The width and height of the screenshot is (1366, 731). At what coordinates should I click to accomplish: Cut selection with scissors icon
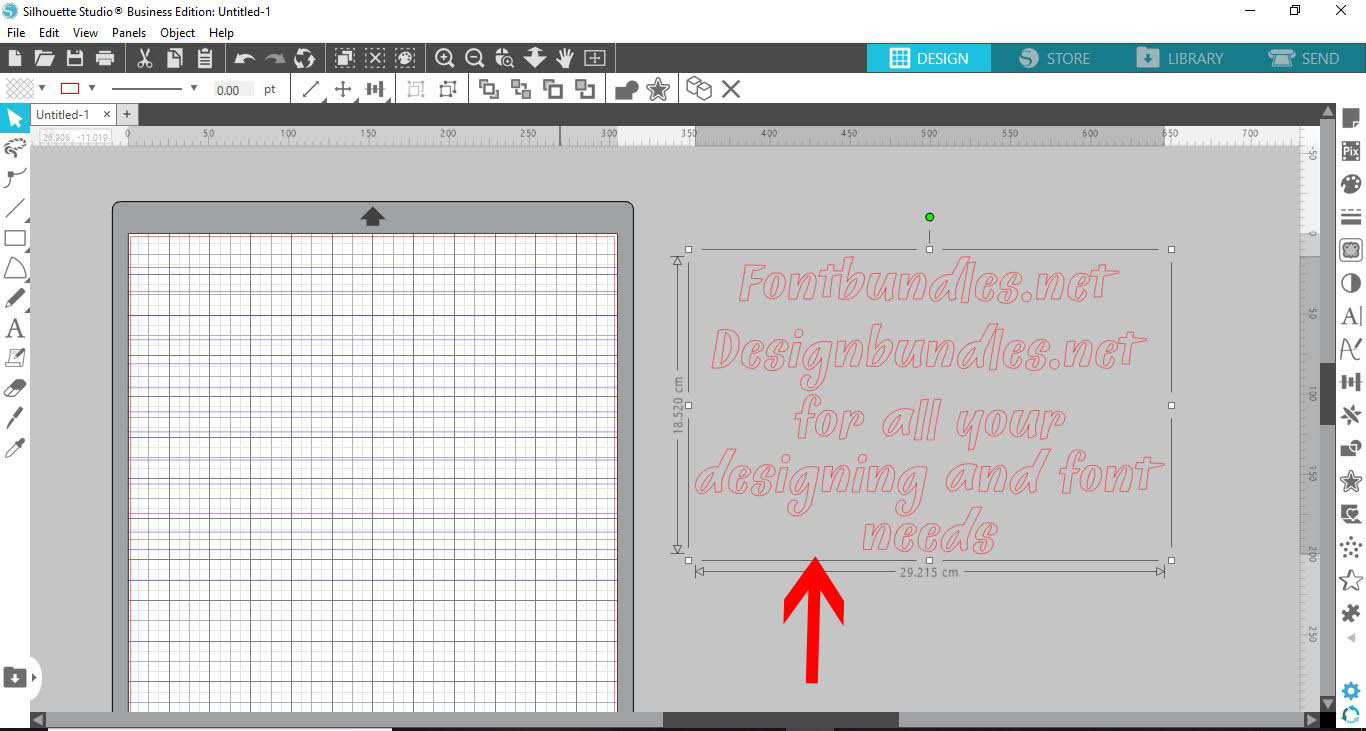point(144,58)
